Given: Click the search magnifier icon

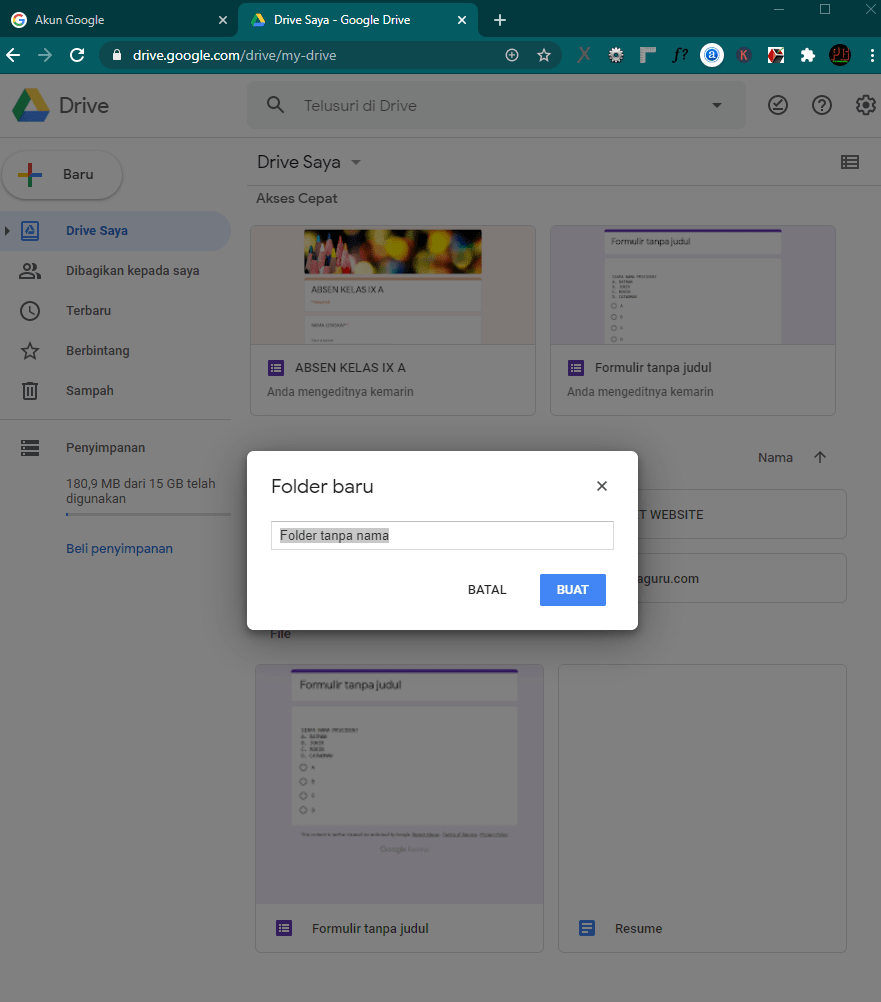Looking at the screenshot, I should tap(275, 105).
